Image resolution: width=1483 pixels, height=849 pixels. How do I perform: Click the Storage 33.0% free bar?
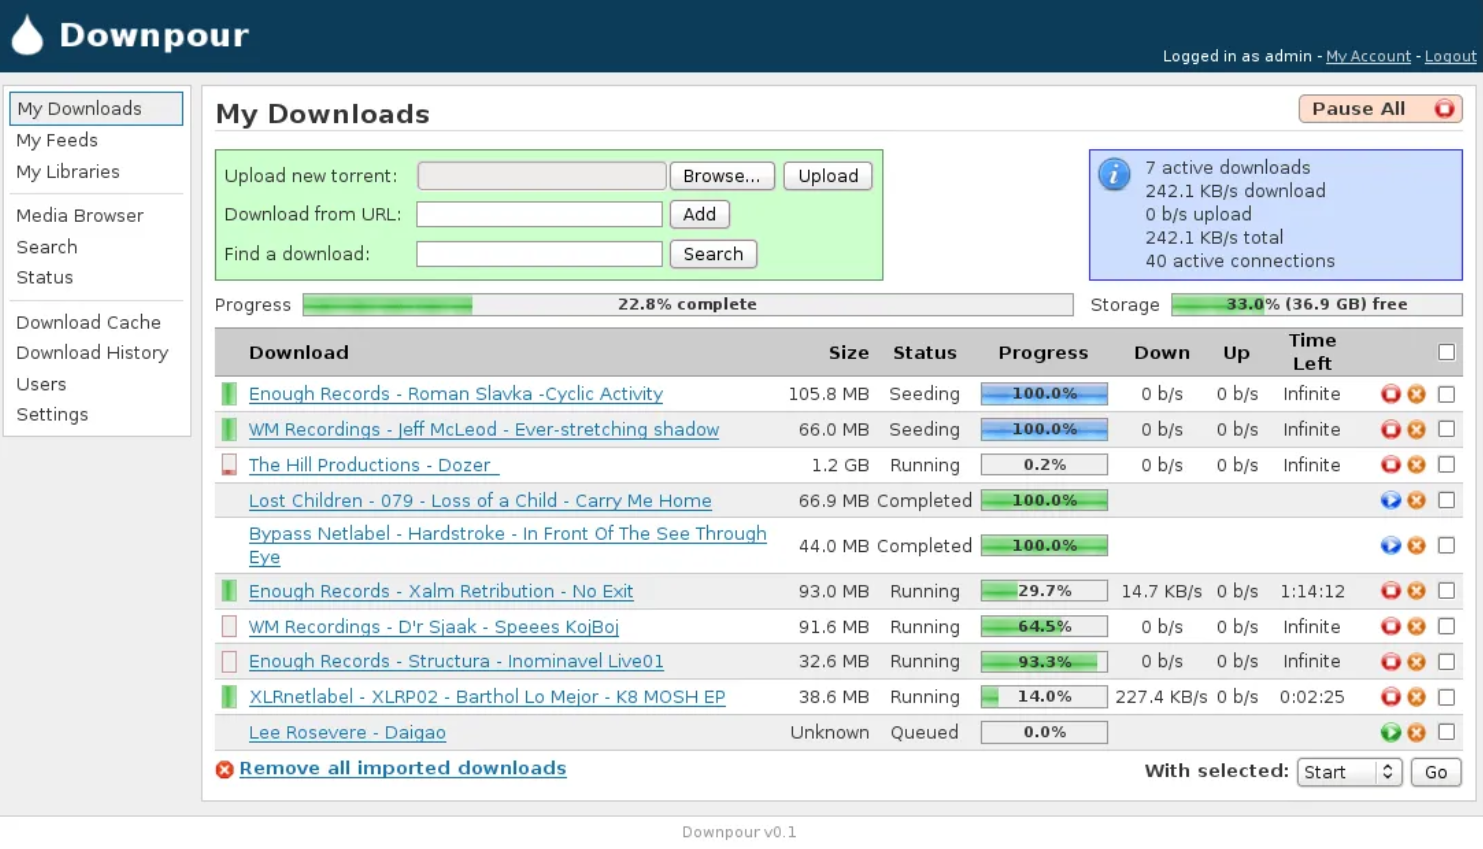pyautogui.click(x=1316, y=304)
